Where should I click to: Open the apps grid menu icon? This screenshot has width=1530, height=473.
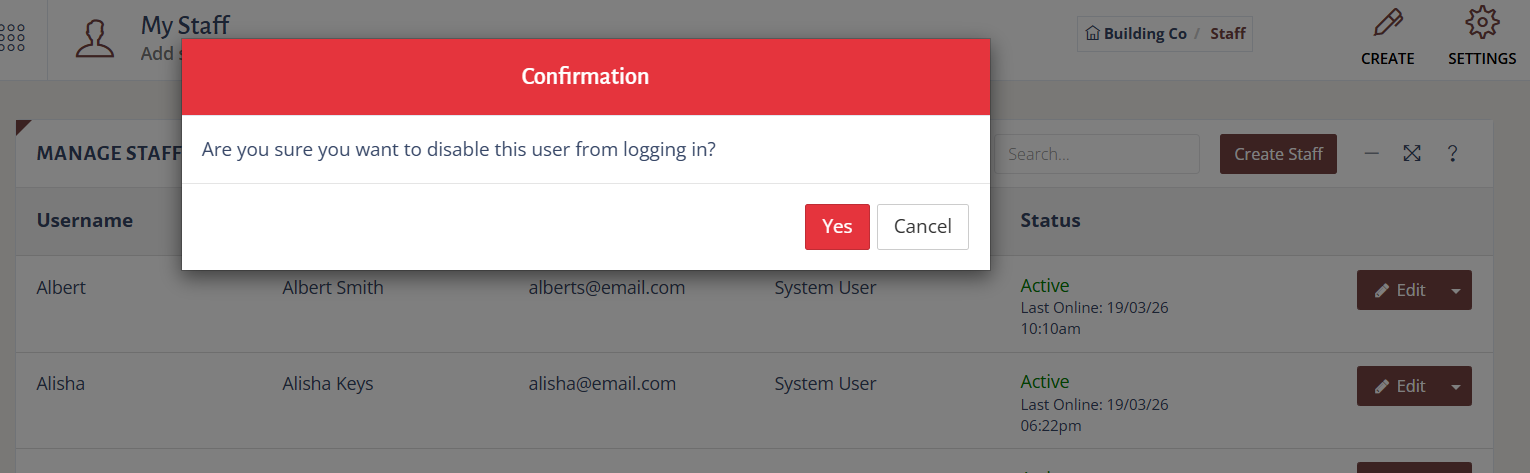13,38
